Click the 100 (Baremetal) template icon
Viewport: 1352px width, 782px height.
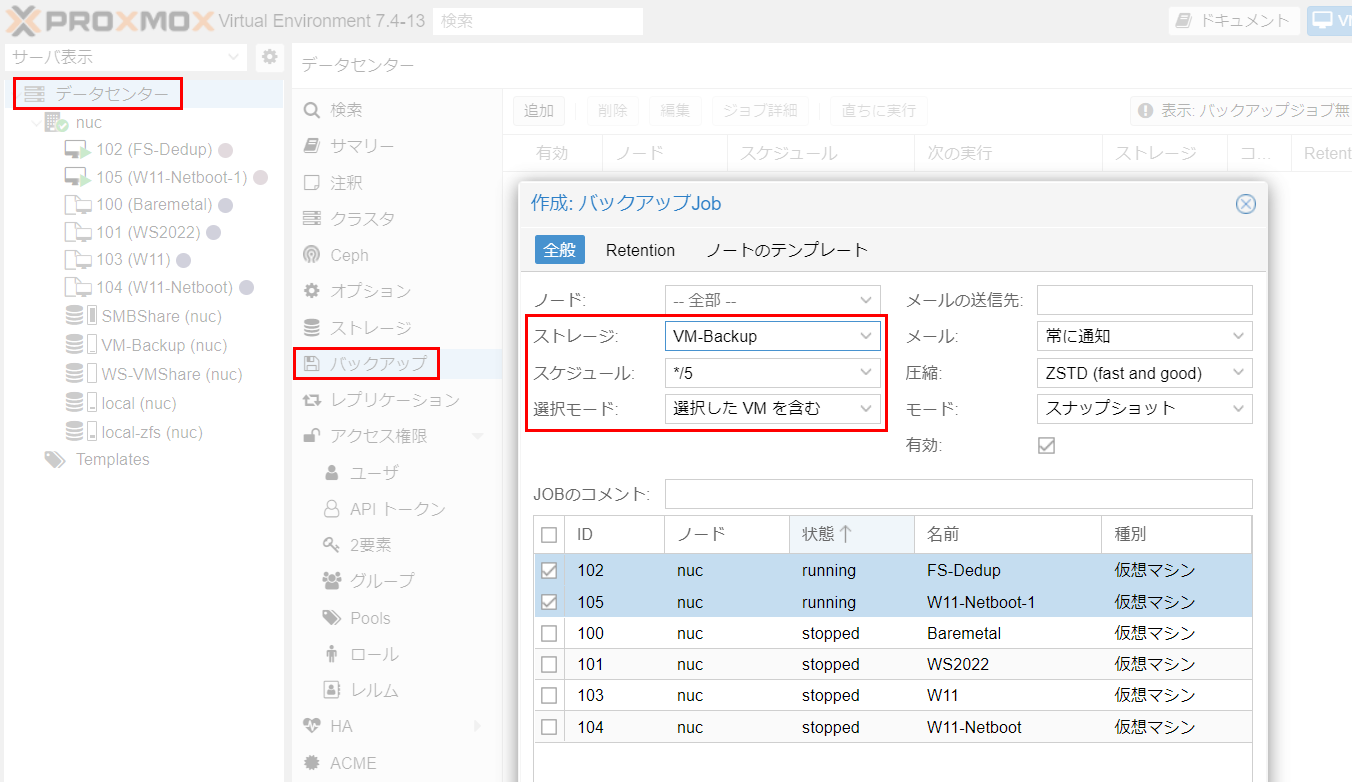(77, 205)
